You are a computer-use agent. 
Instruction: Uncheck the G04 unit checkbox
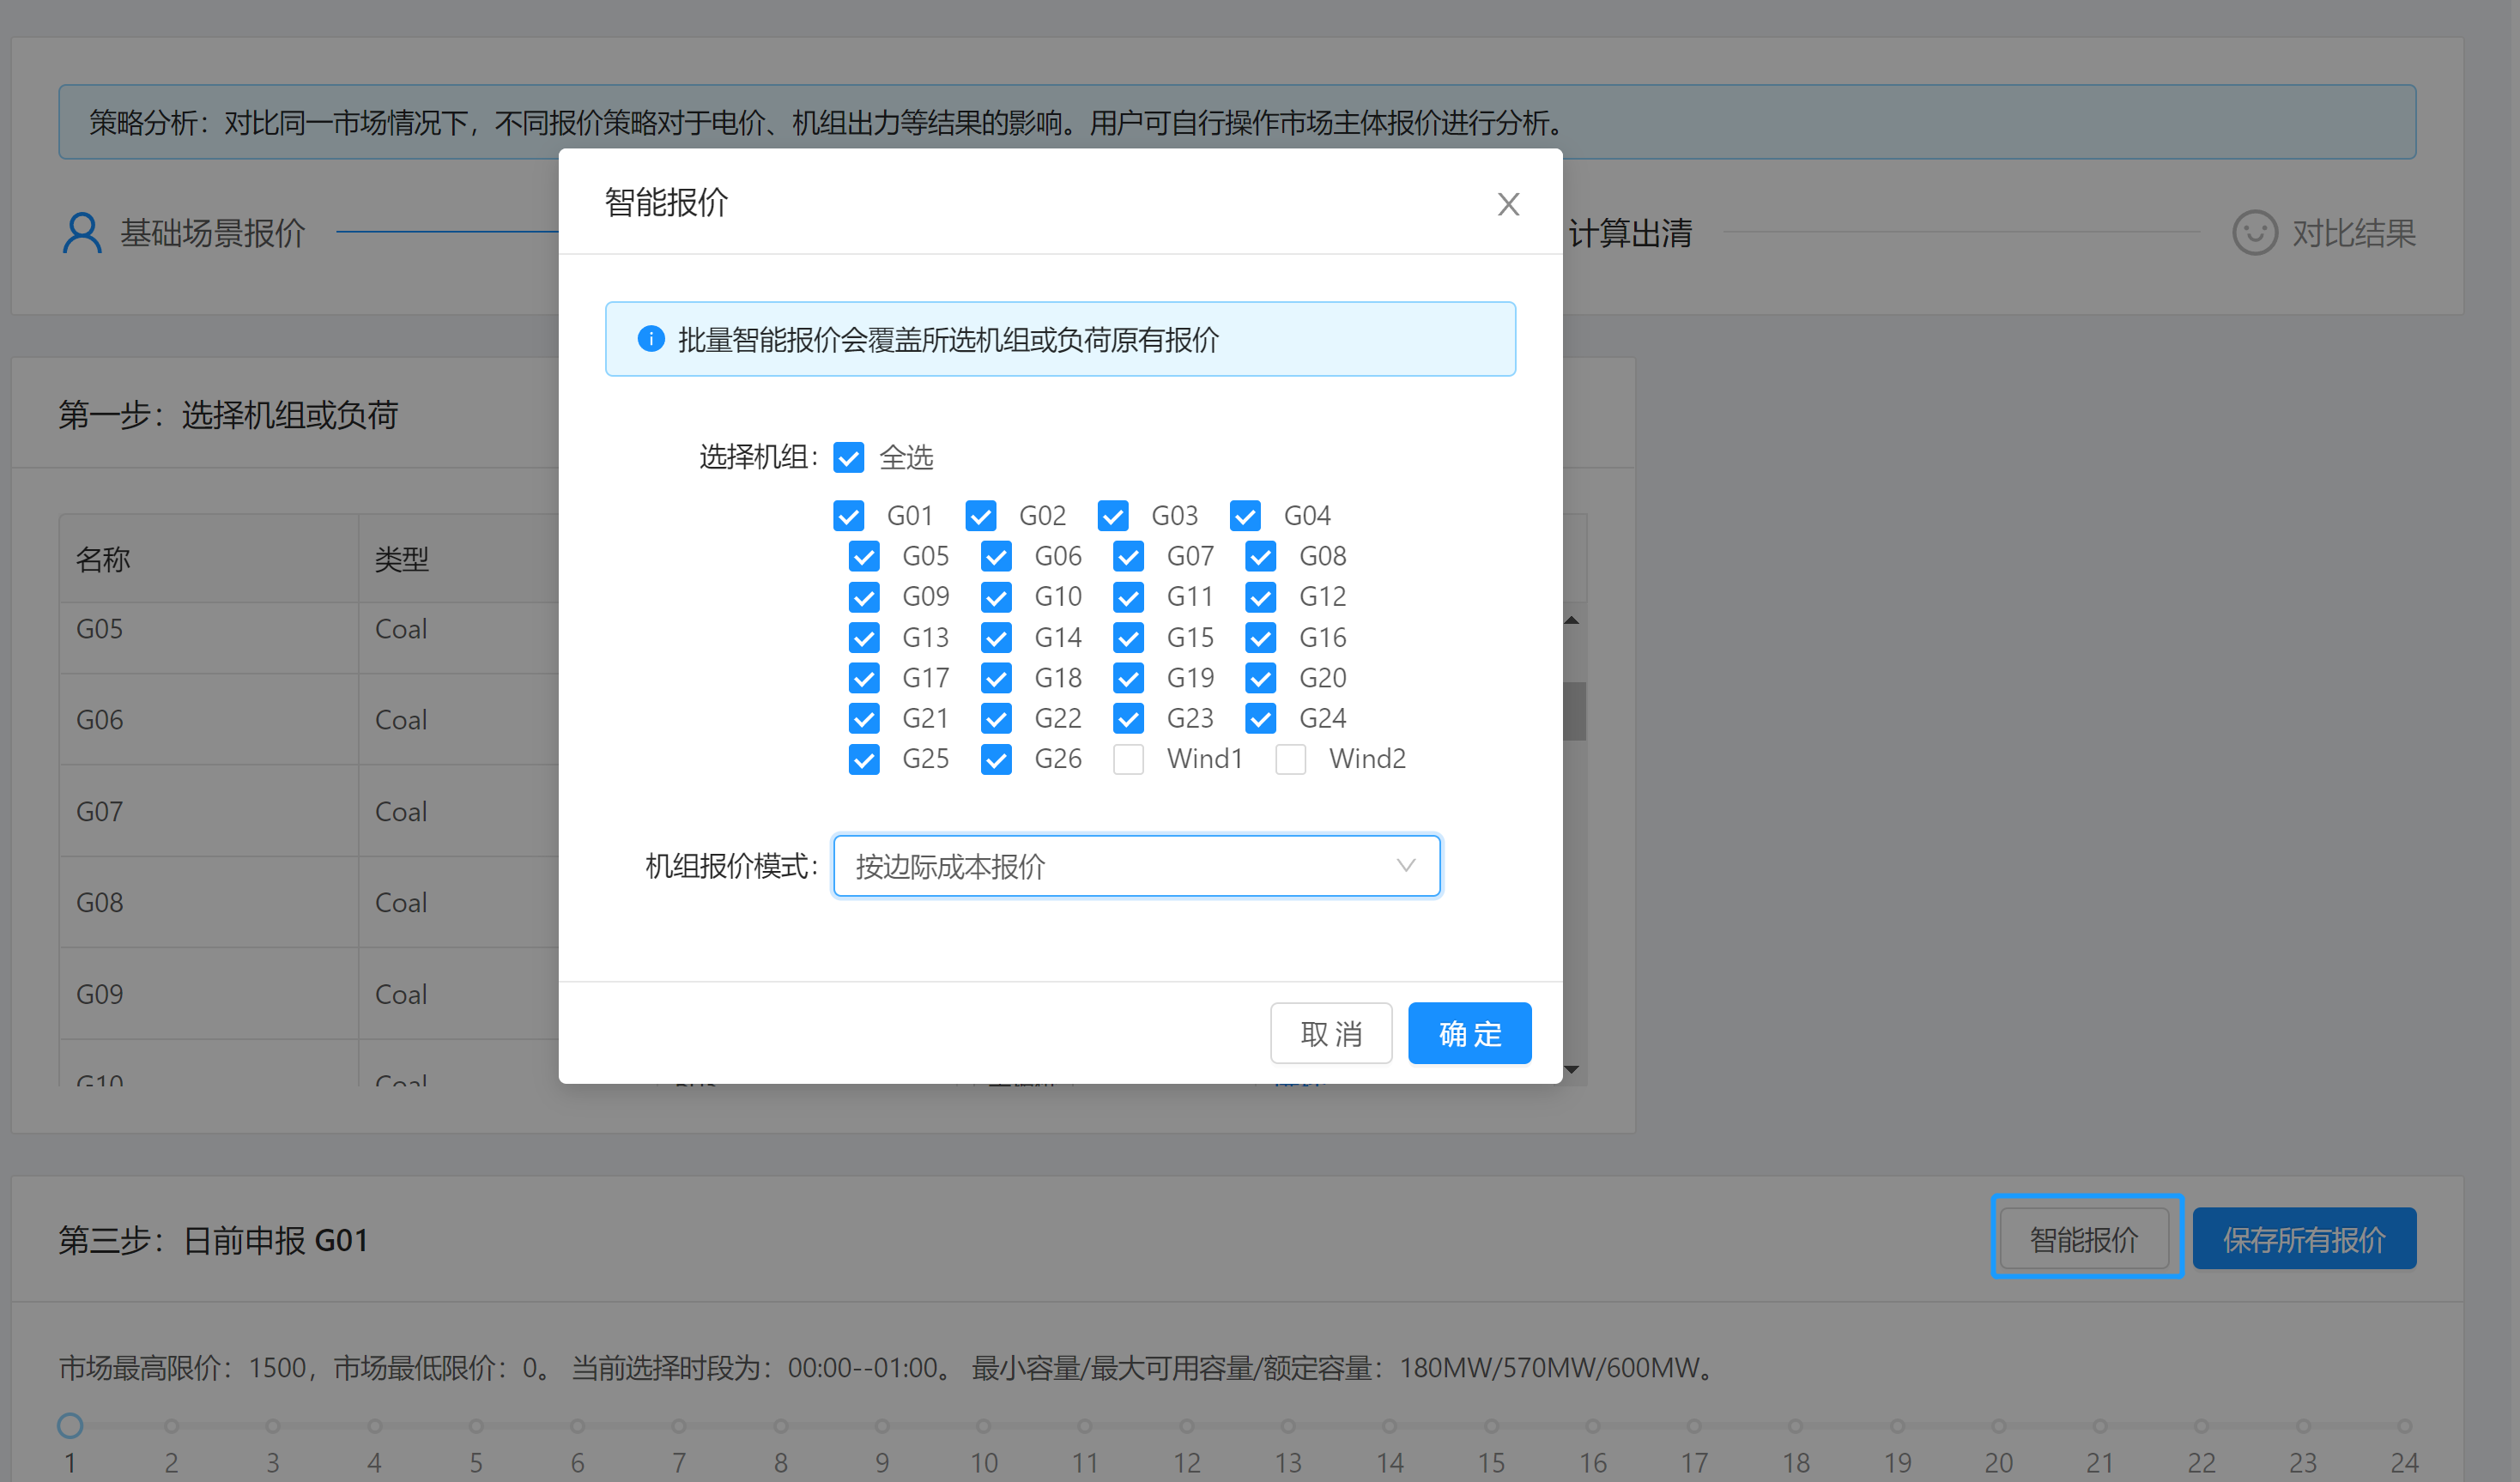[x=1245, y=516]
